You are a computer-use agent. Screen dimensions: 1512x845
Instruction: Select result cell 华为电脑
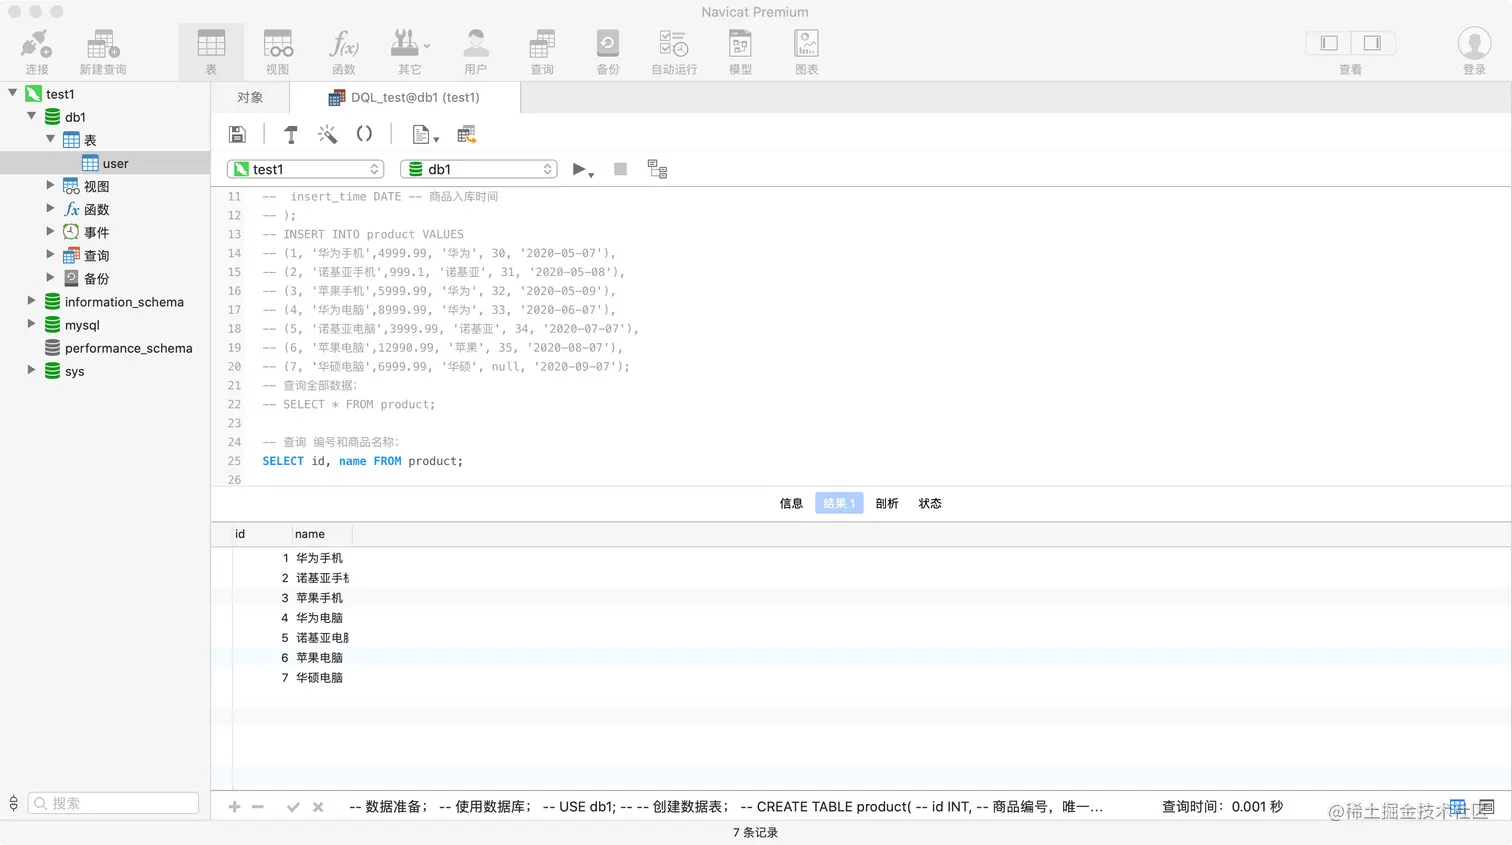pyautogui.click(x=320, y=618)
